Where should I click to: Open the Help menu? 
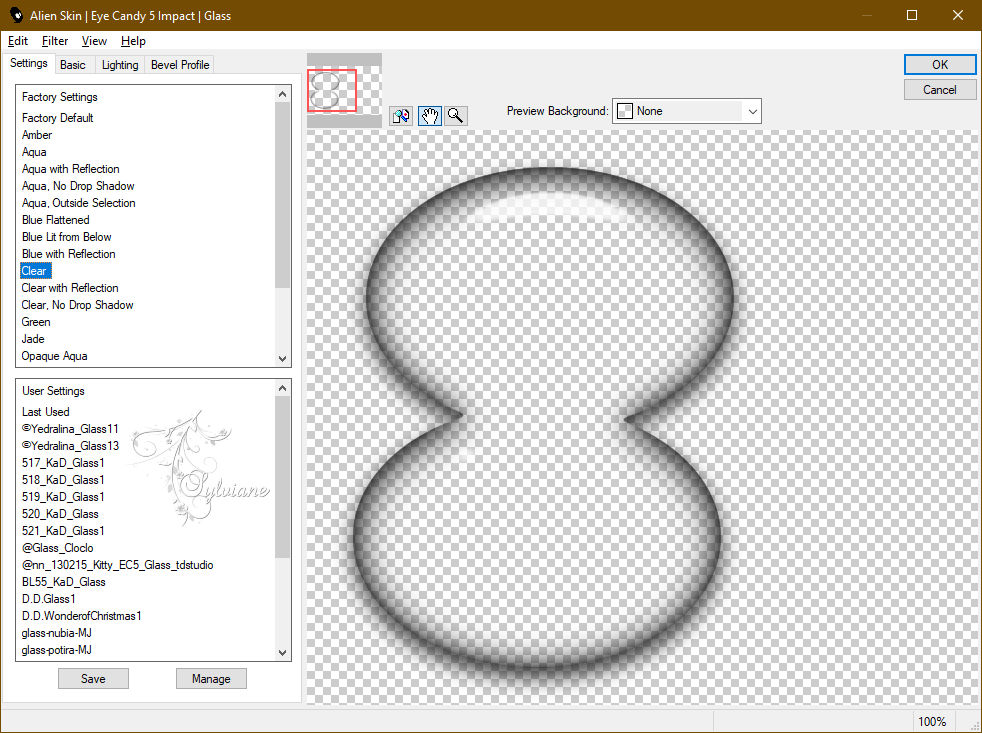[x=133, y=41]
